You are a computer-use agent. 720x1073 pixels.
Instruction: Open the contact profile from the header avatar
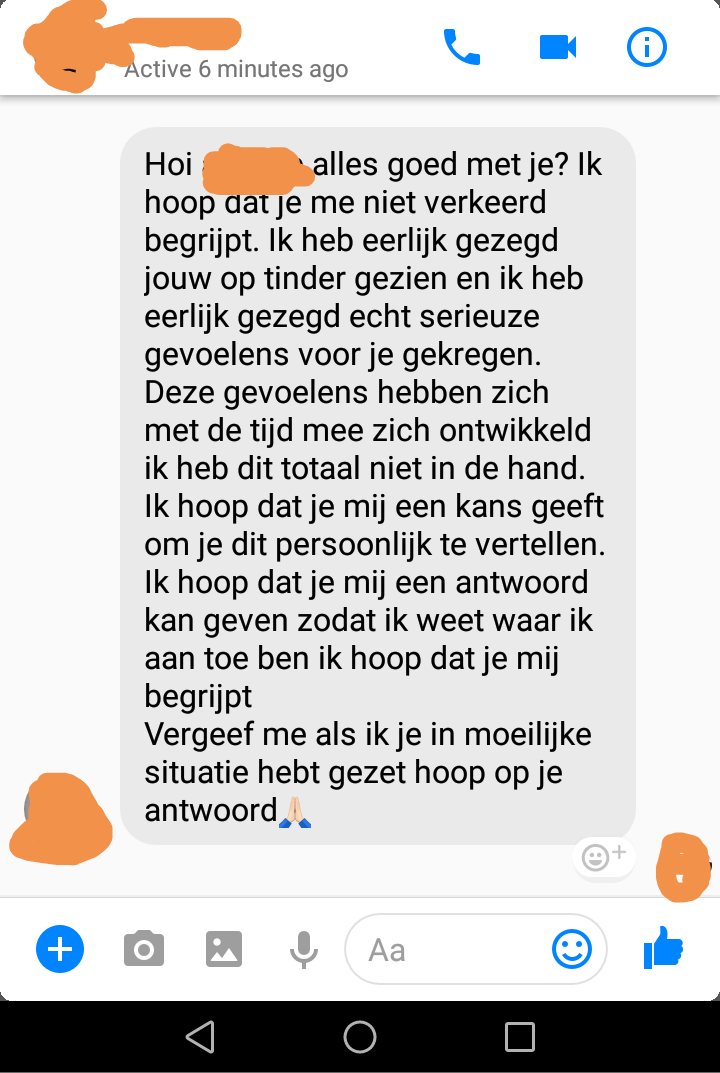(65, 48)
